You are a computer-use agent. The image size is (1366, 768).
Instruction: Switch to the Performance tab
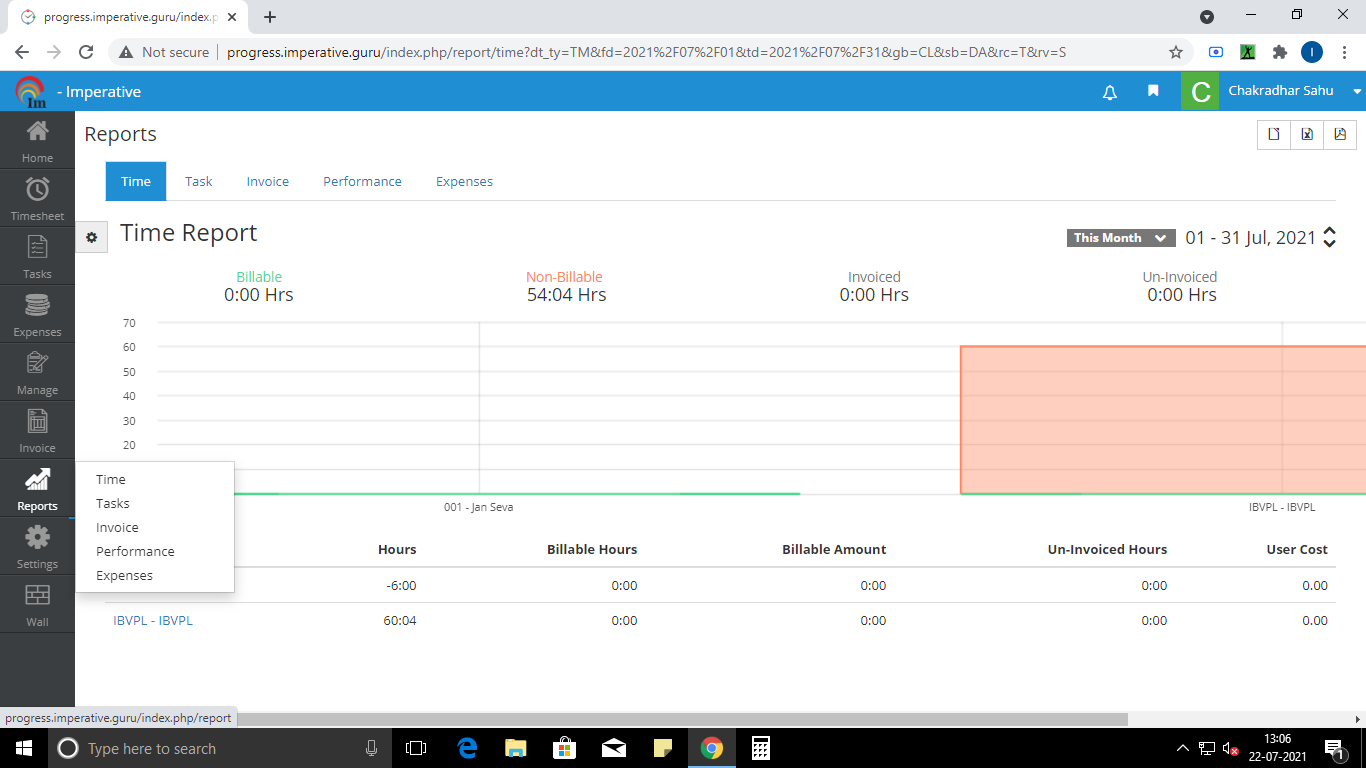362,181
